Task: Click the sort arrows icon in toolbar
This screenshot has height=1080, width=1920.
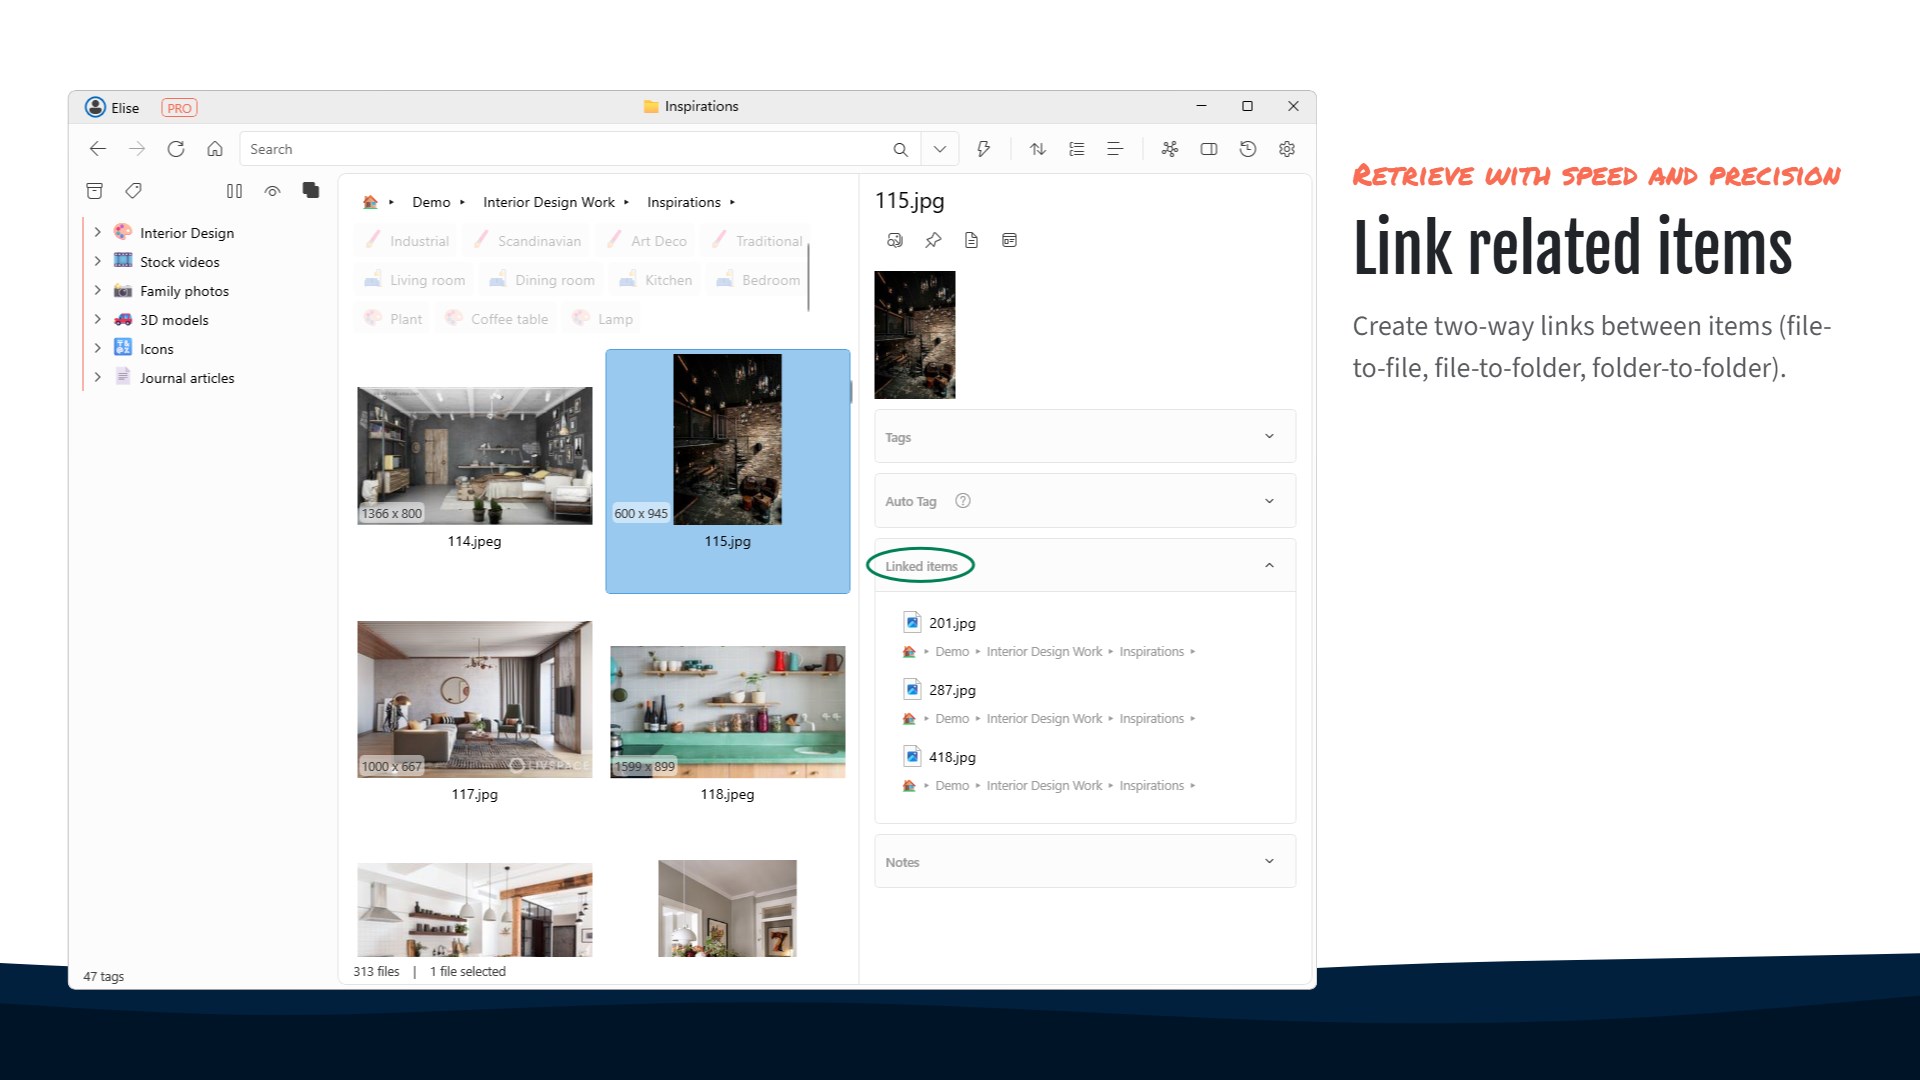Action: [1038, 149]
